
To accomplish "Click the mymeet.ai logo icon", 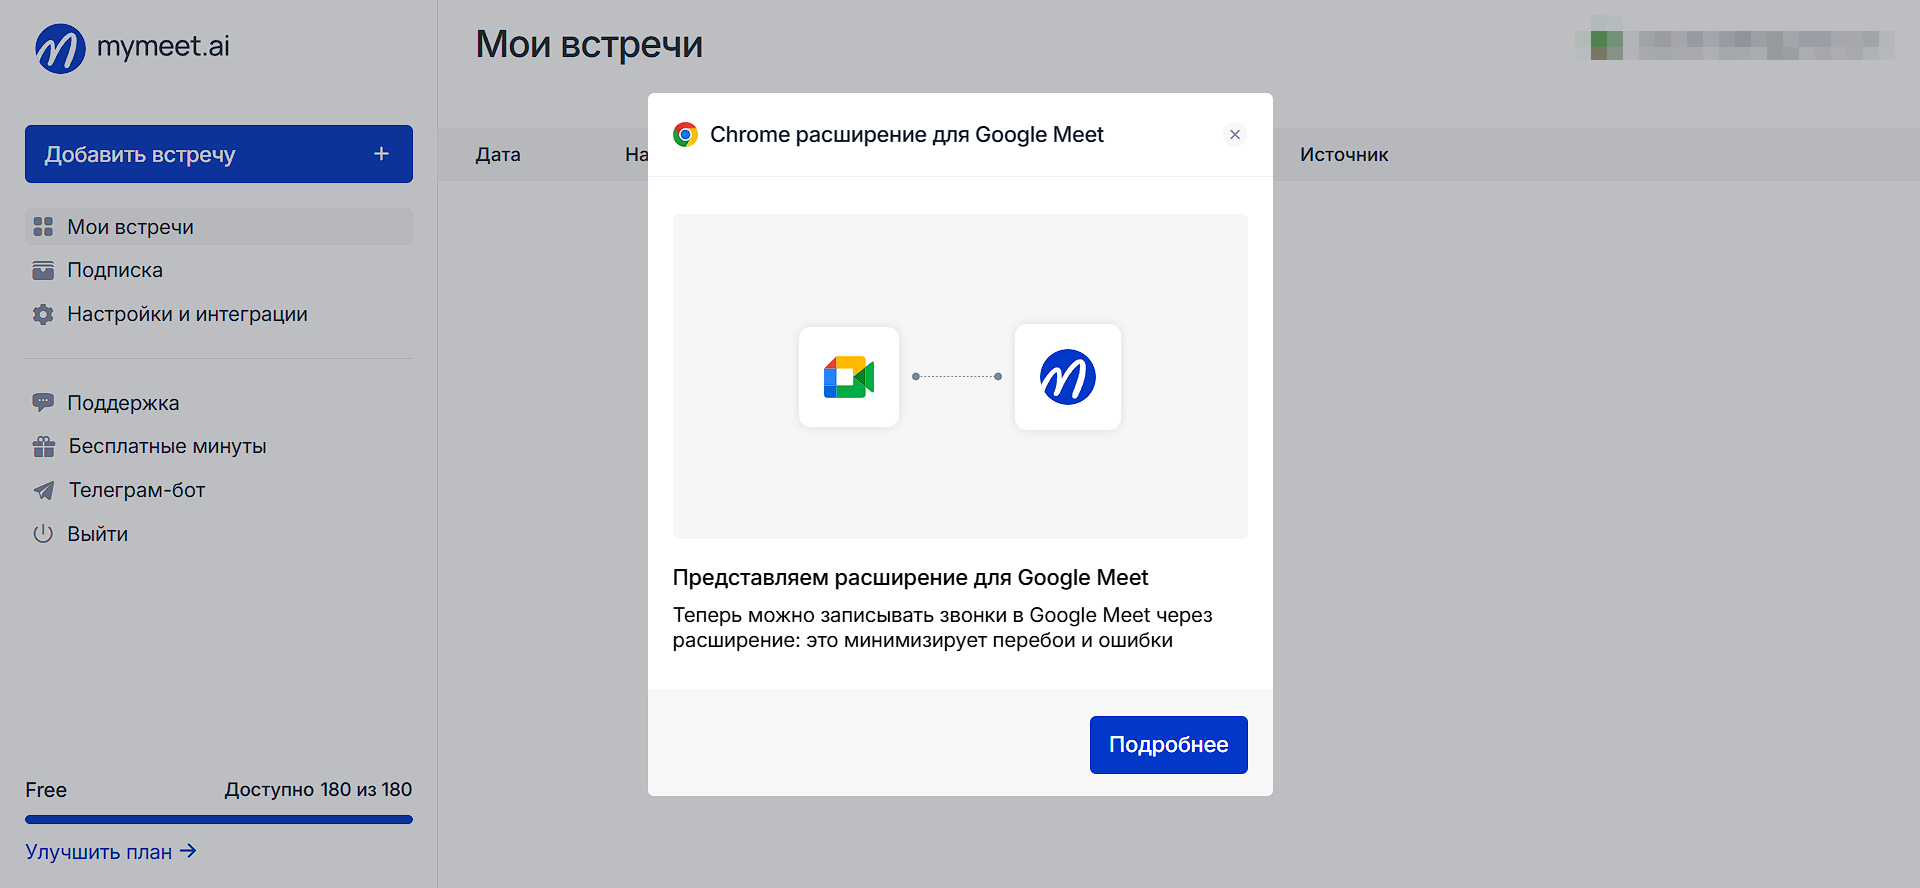I will [60, 48].
